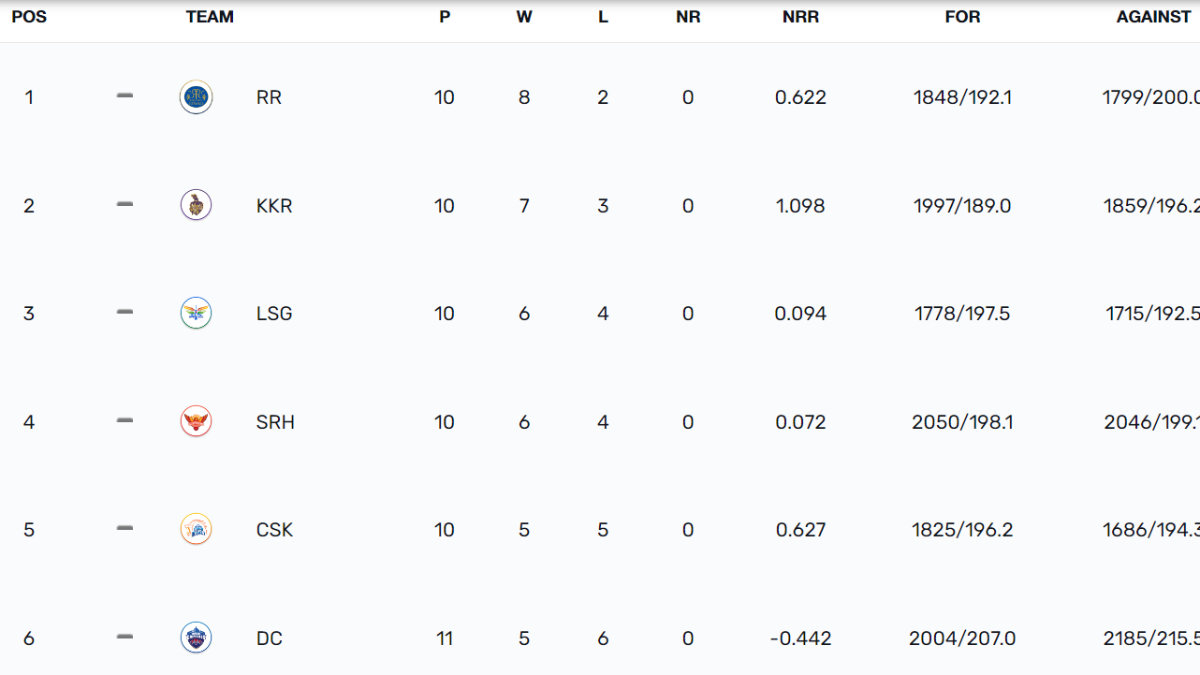
Task: Click the position change dash for RR
Action: point(125,96)
